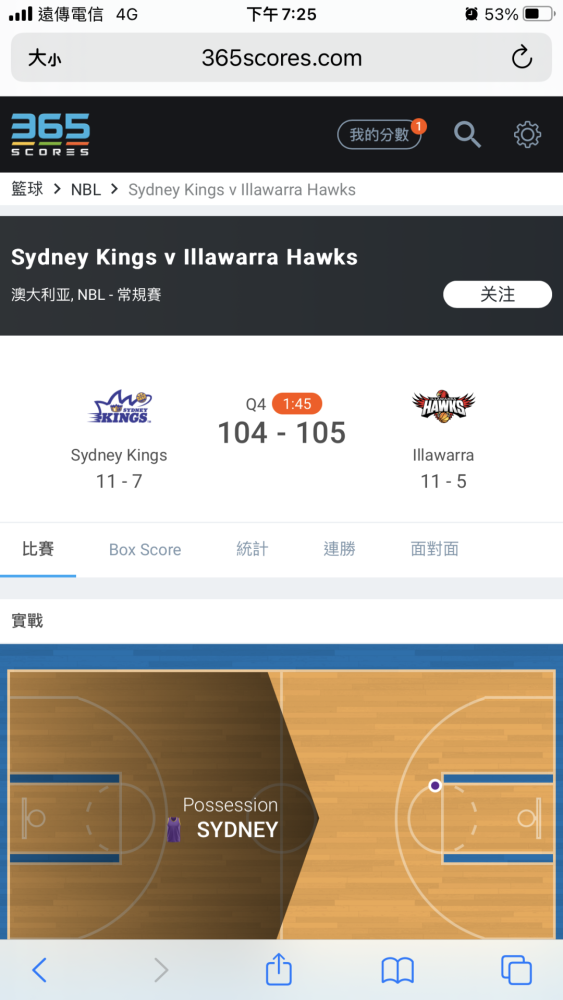Image resolution: width=563 pixels, height=1000 pixels.
Task: Open the 連勝 tab
Action: [x=339, y=549]
